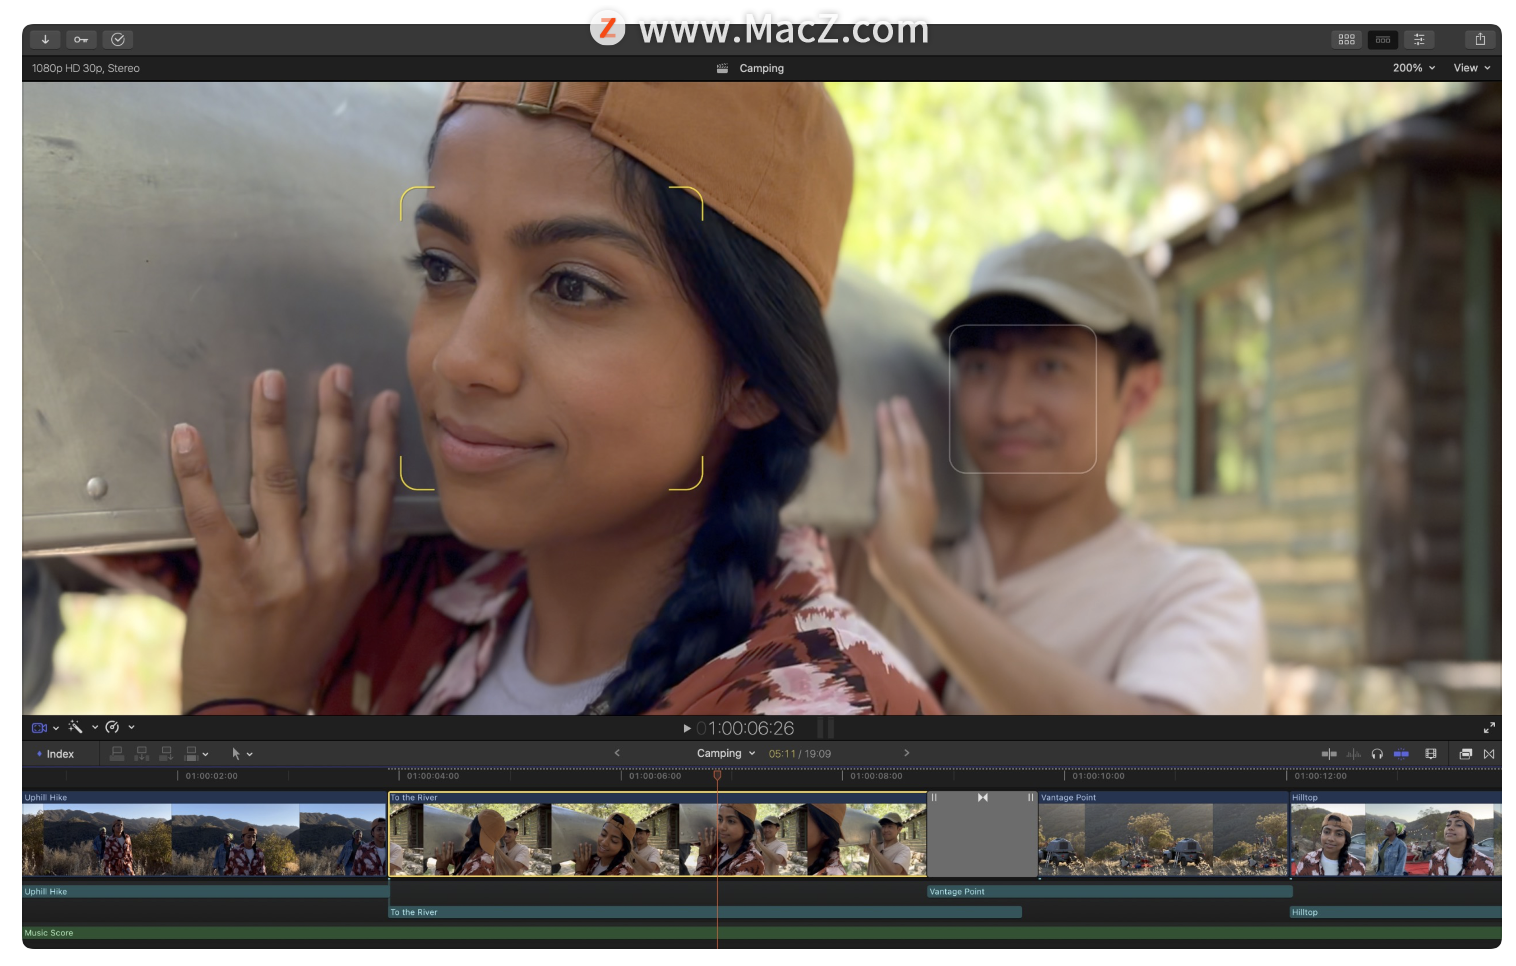Open the Keyword Editor key icon

(x=81, y=39)
